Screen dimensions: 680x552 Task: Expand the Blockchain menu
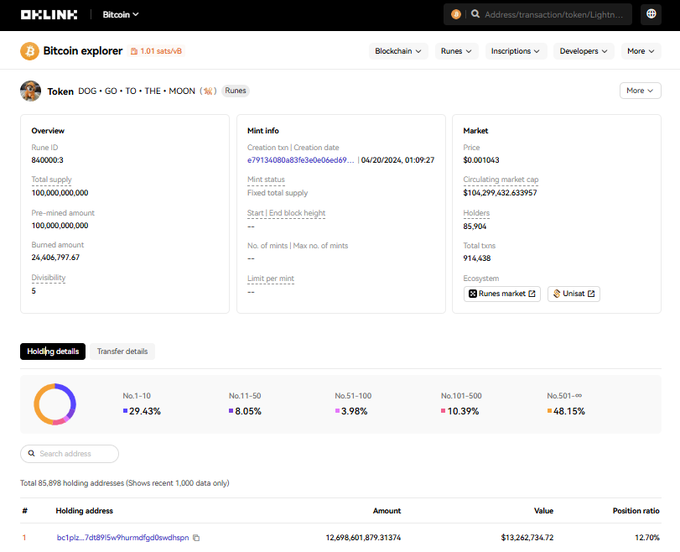coord(398,51)
